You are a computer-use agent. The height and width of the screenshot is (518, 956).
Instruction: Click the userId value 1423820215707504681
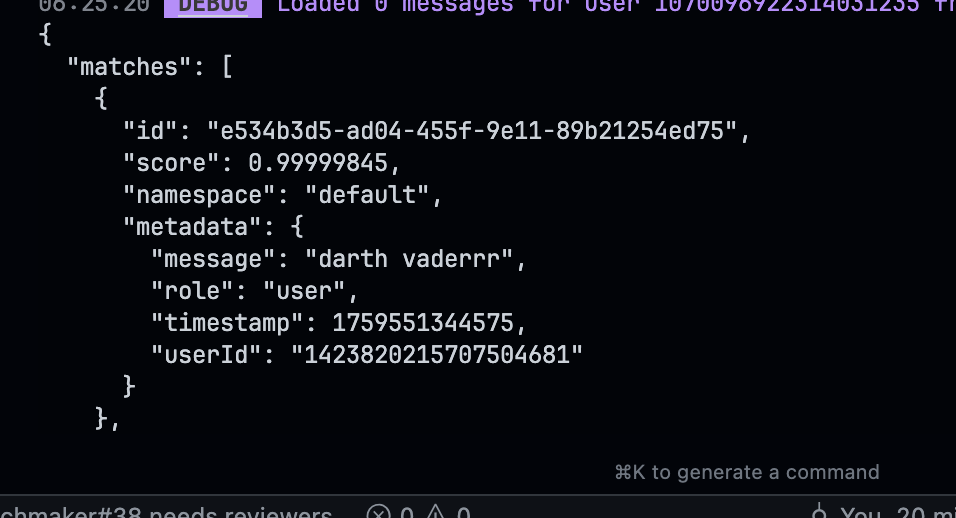436,354
